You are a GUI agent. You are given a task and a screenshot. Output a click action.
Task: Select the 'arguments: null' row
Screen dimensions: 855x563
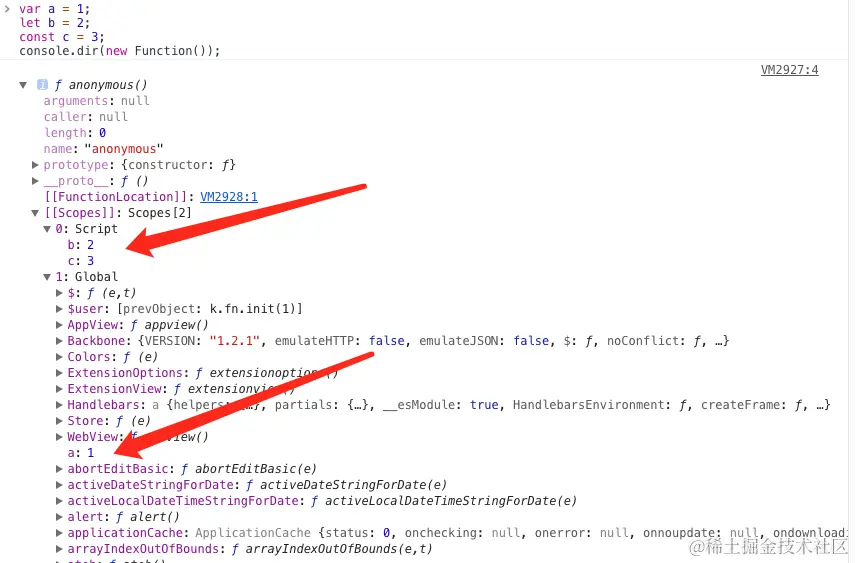tap(97, 101)
